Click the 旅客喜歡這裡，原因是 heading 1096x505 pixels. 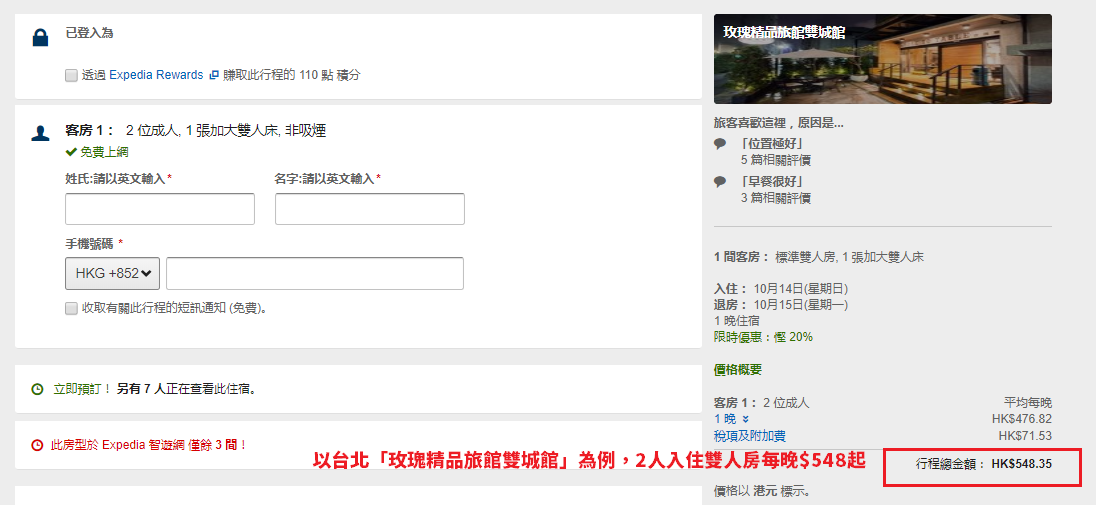(779, 122)
